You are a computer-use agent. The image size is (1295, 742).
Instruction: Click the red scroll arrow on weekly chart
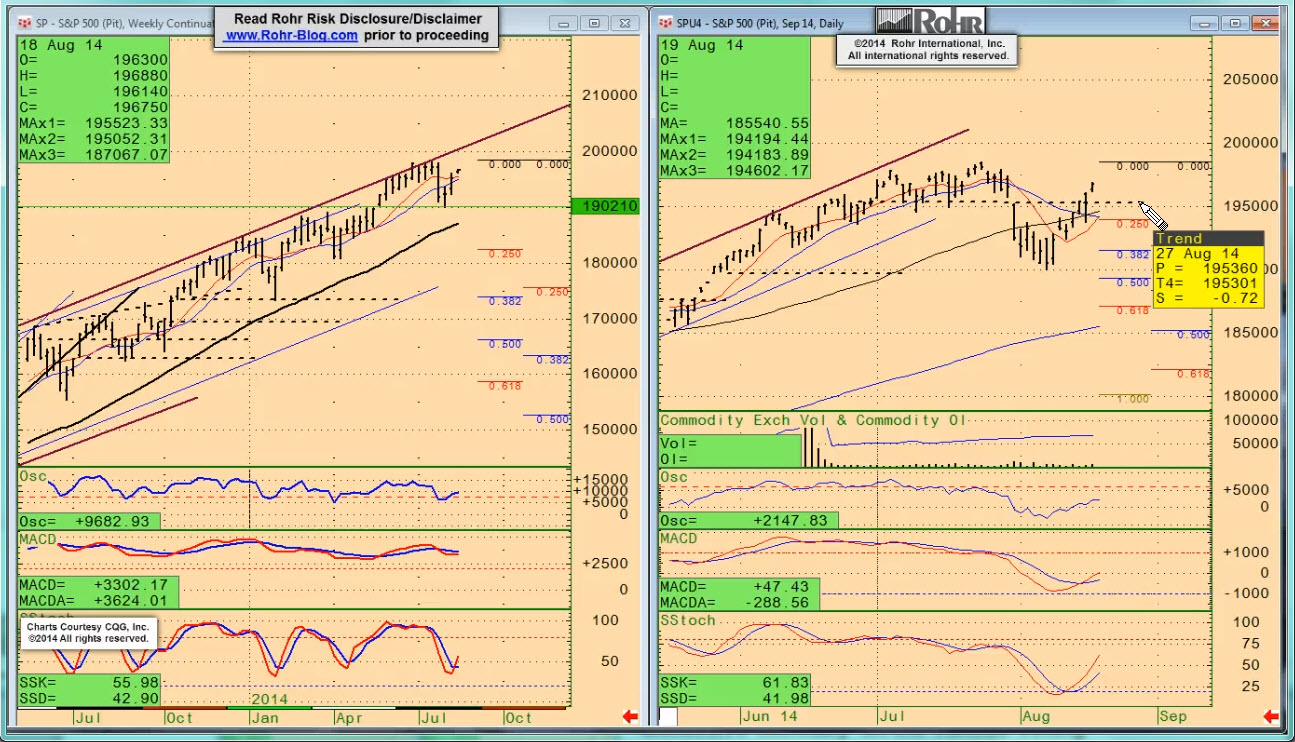pos(630,716)
